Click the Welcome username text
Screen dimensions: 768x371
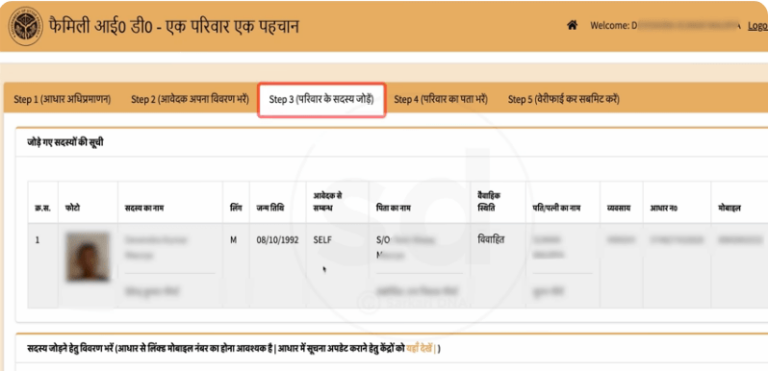[x=665, y=25]
